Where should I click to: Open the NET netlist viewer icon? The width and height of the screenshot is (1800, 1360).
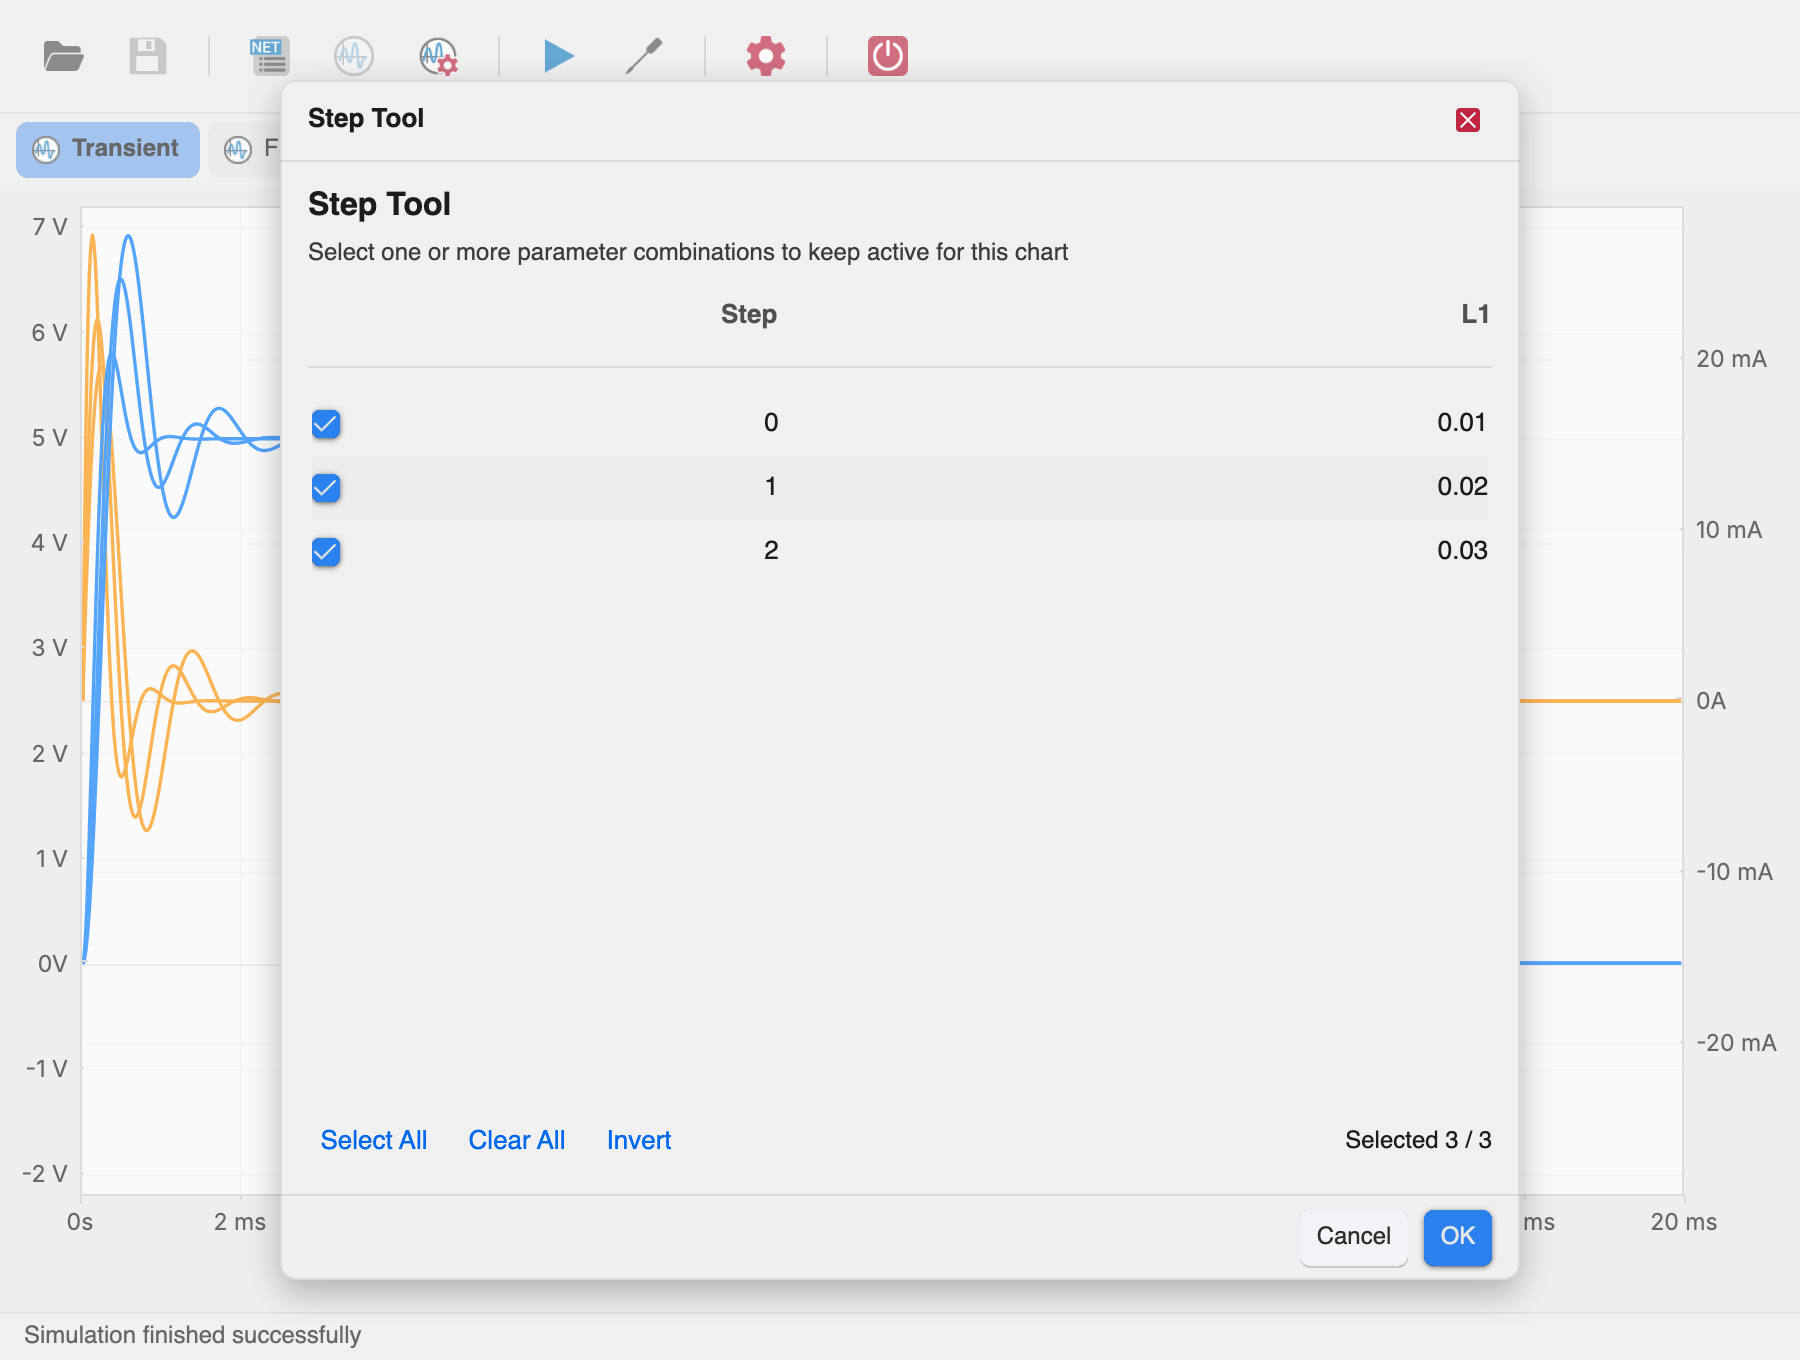[x=269, y=56]
